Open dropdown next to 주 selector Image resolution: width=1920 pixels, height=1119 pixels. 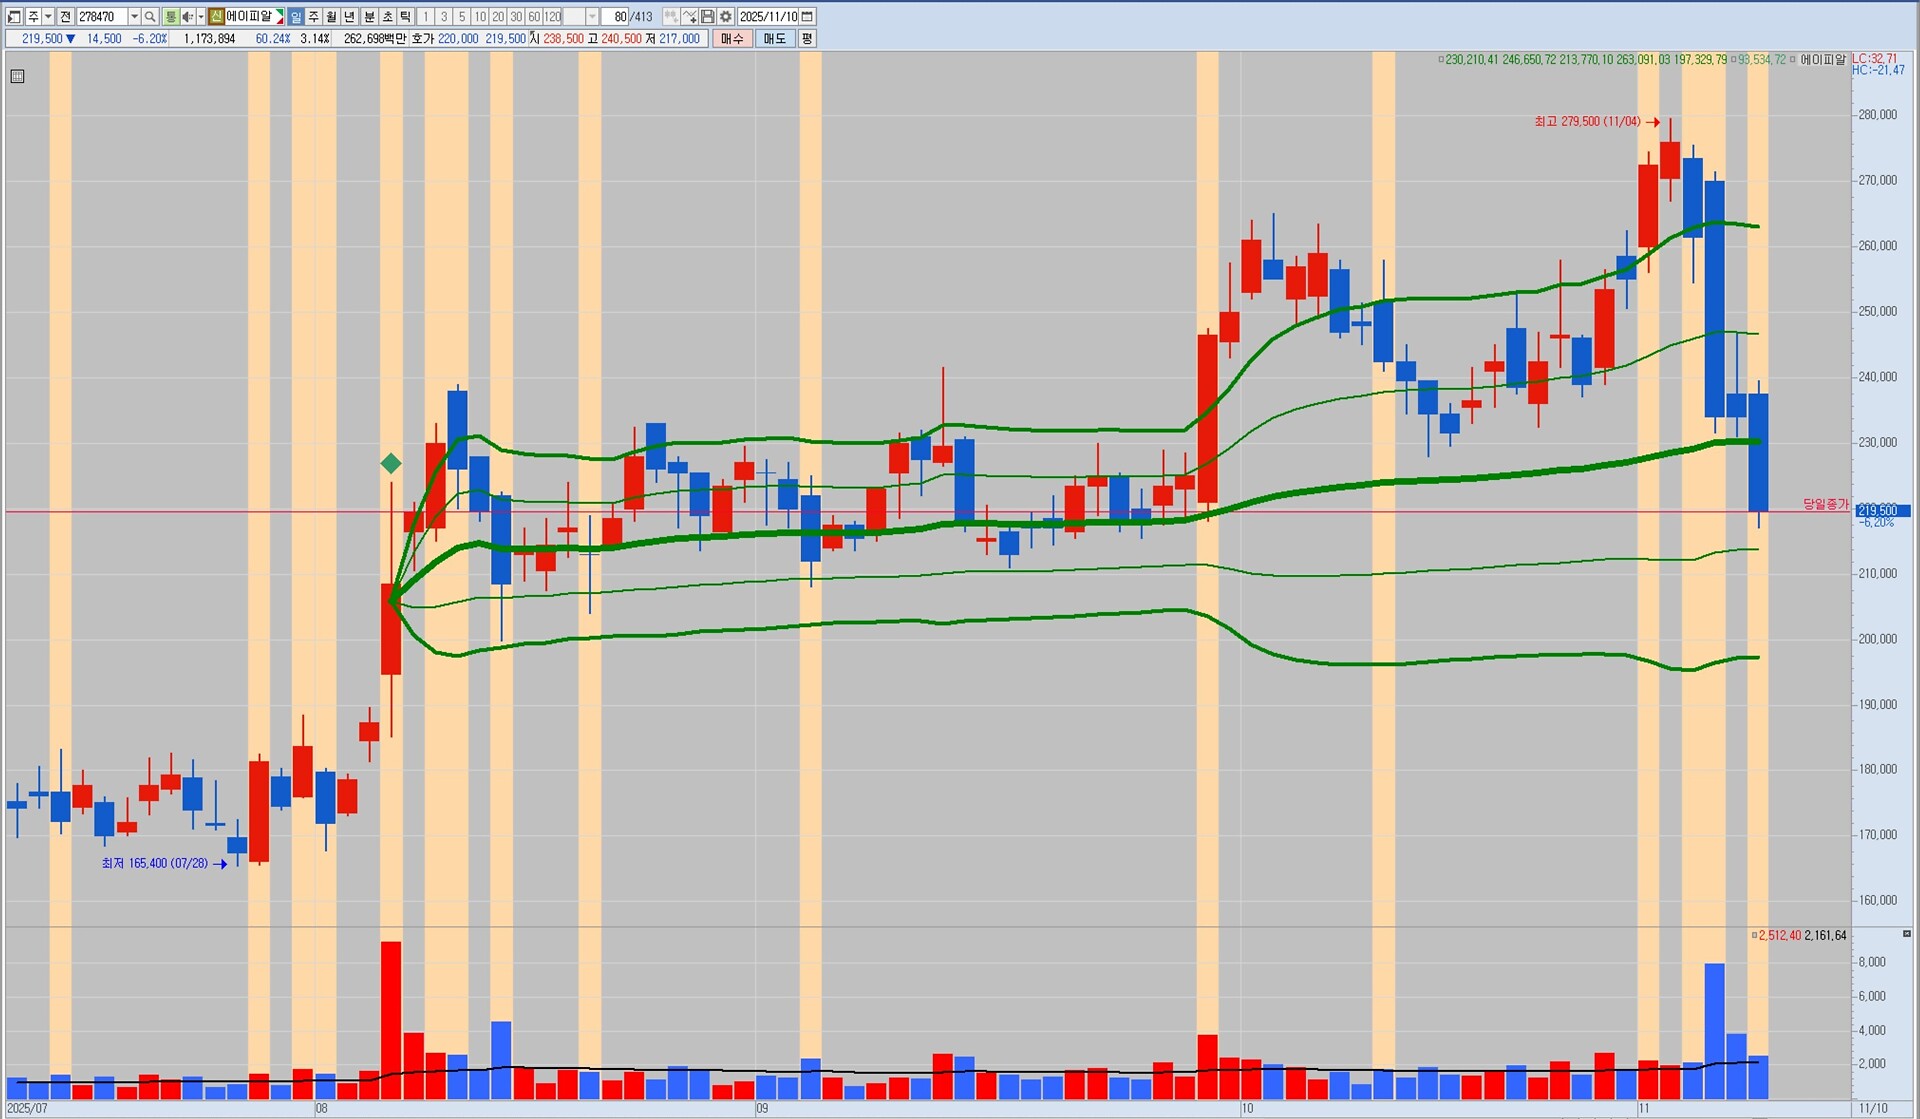click(x=48, y=17)
